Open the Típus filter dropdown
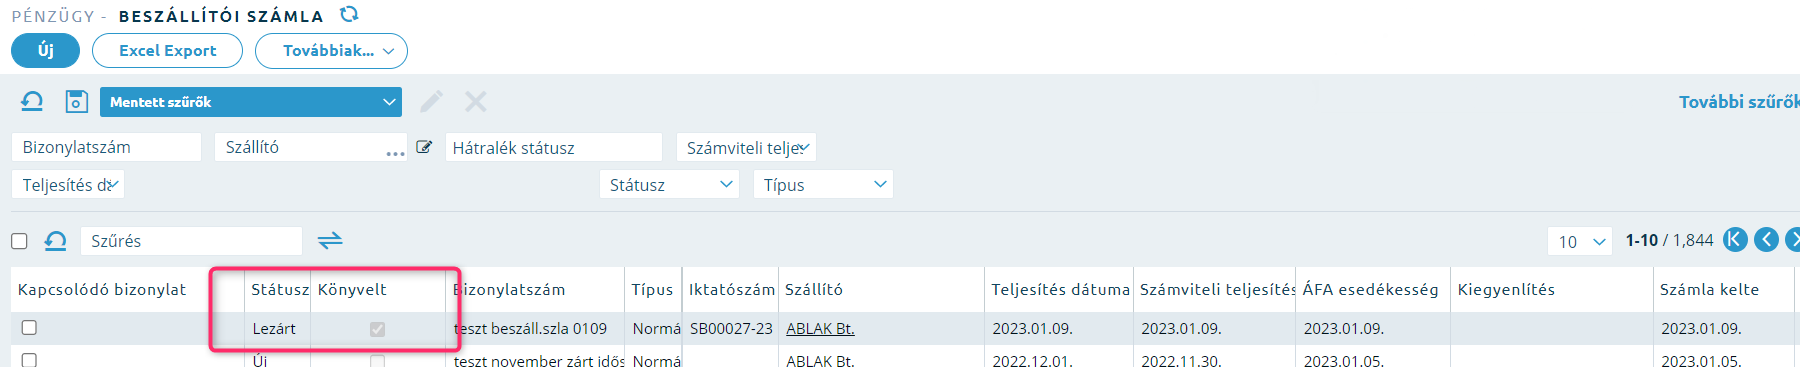The image size is (1800, 367). (823, 185)
